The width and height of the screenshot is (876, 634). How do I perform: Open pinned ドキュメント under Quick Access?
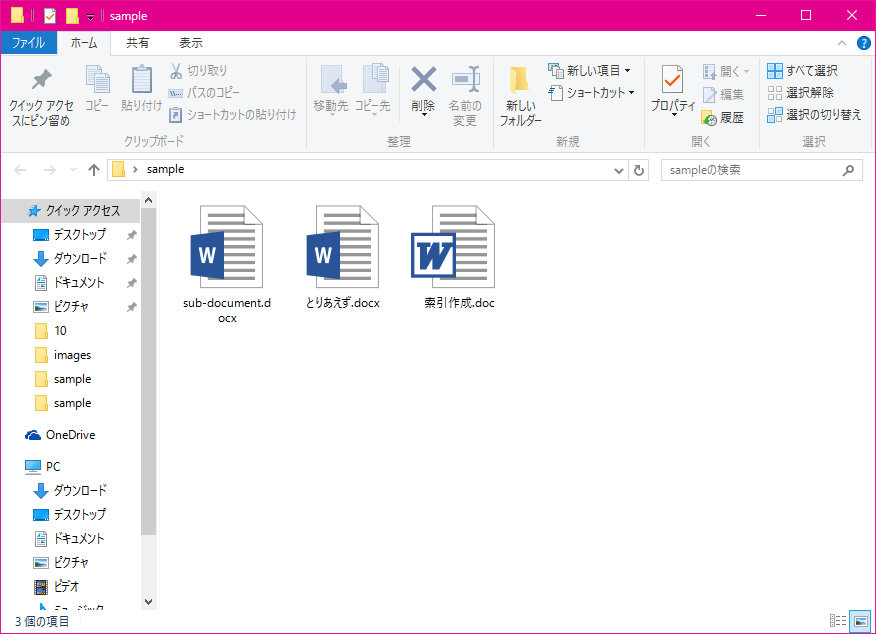pyautogui.click(x=70, y=283)
